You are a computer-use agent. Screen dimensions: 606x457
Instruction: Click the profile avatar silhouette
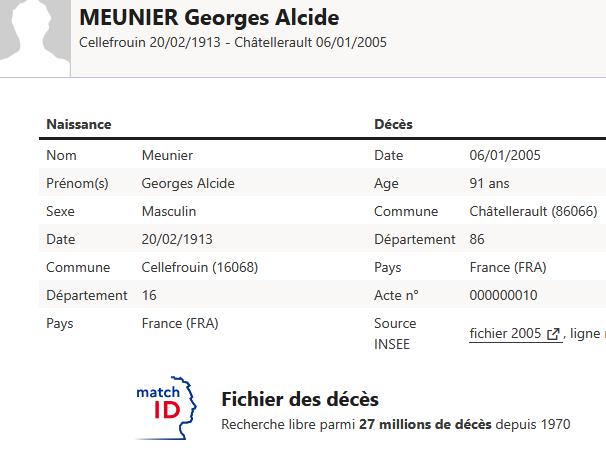click(34, 30)
